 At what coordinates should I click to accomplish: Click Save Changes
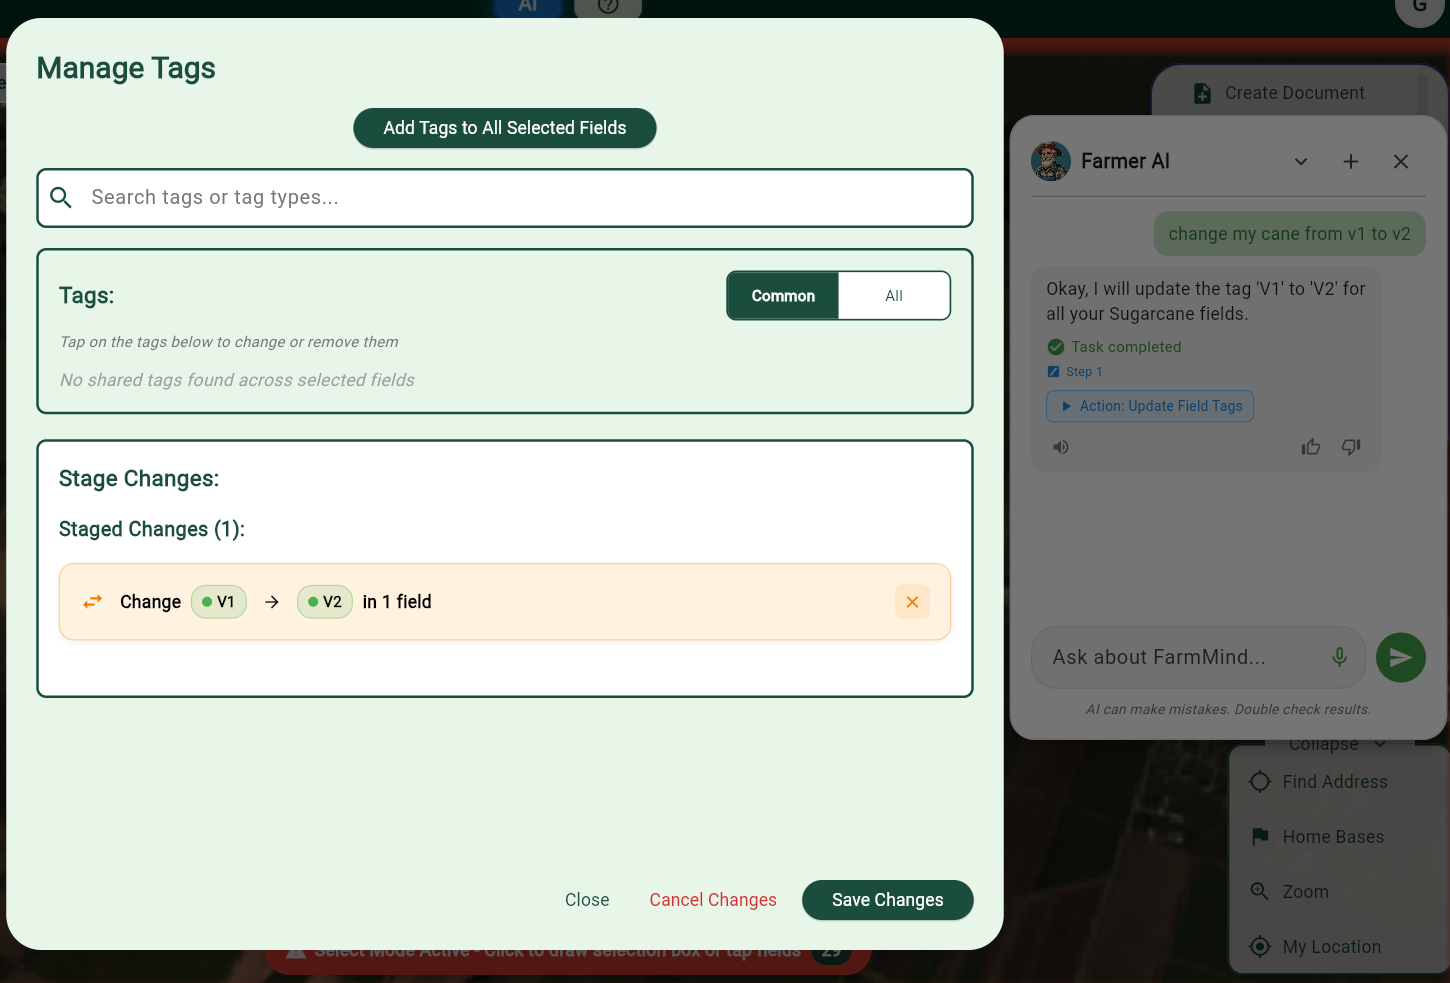[x=887, y=899]
